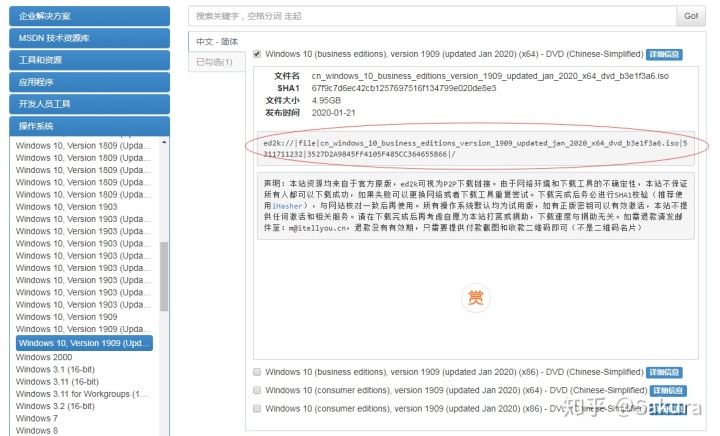The height and width of the screenshot is (436, 720).
Task: Click the Go! search button
Action: coord(691,16)
